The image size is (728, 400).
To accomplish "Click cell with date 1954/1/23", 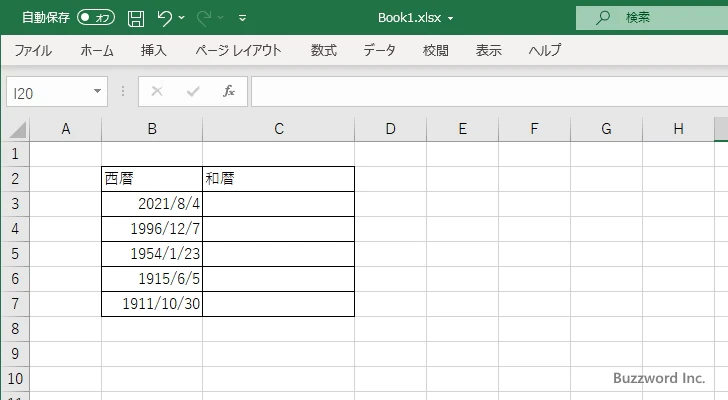I will click(x=152, y=254).
